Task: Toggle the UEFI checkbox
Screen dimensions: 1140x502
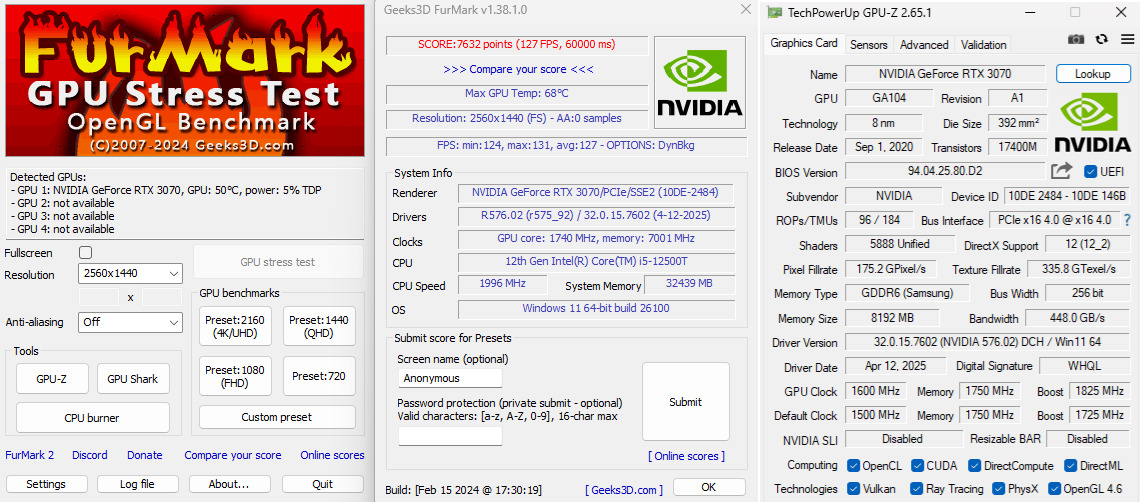Action: (1090, 172)
